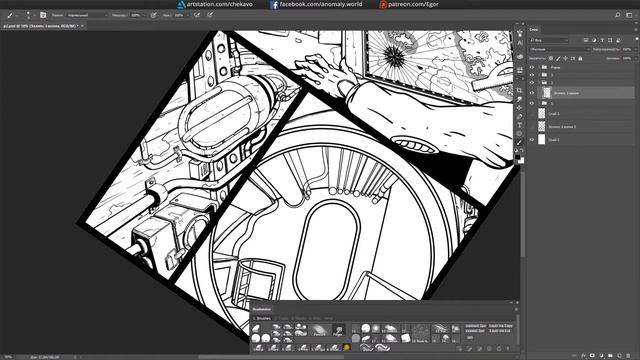Toggle visibility of group 1
Viewport: 640px width, 360px height.
[532, 103]
